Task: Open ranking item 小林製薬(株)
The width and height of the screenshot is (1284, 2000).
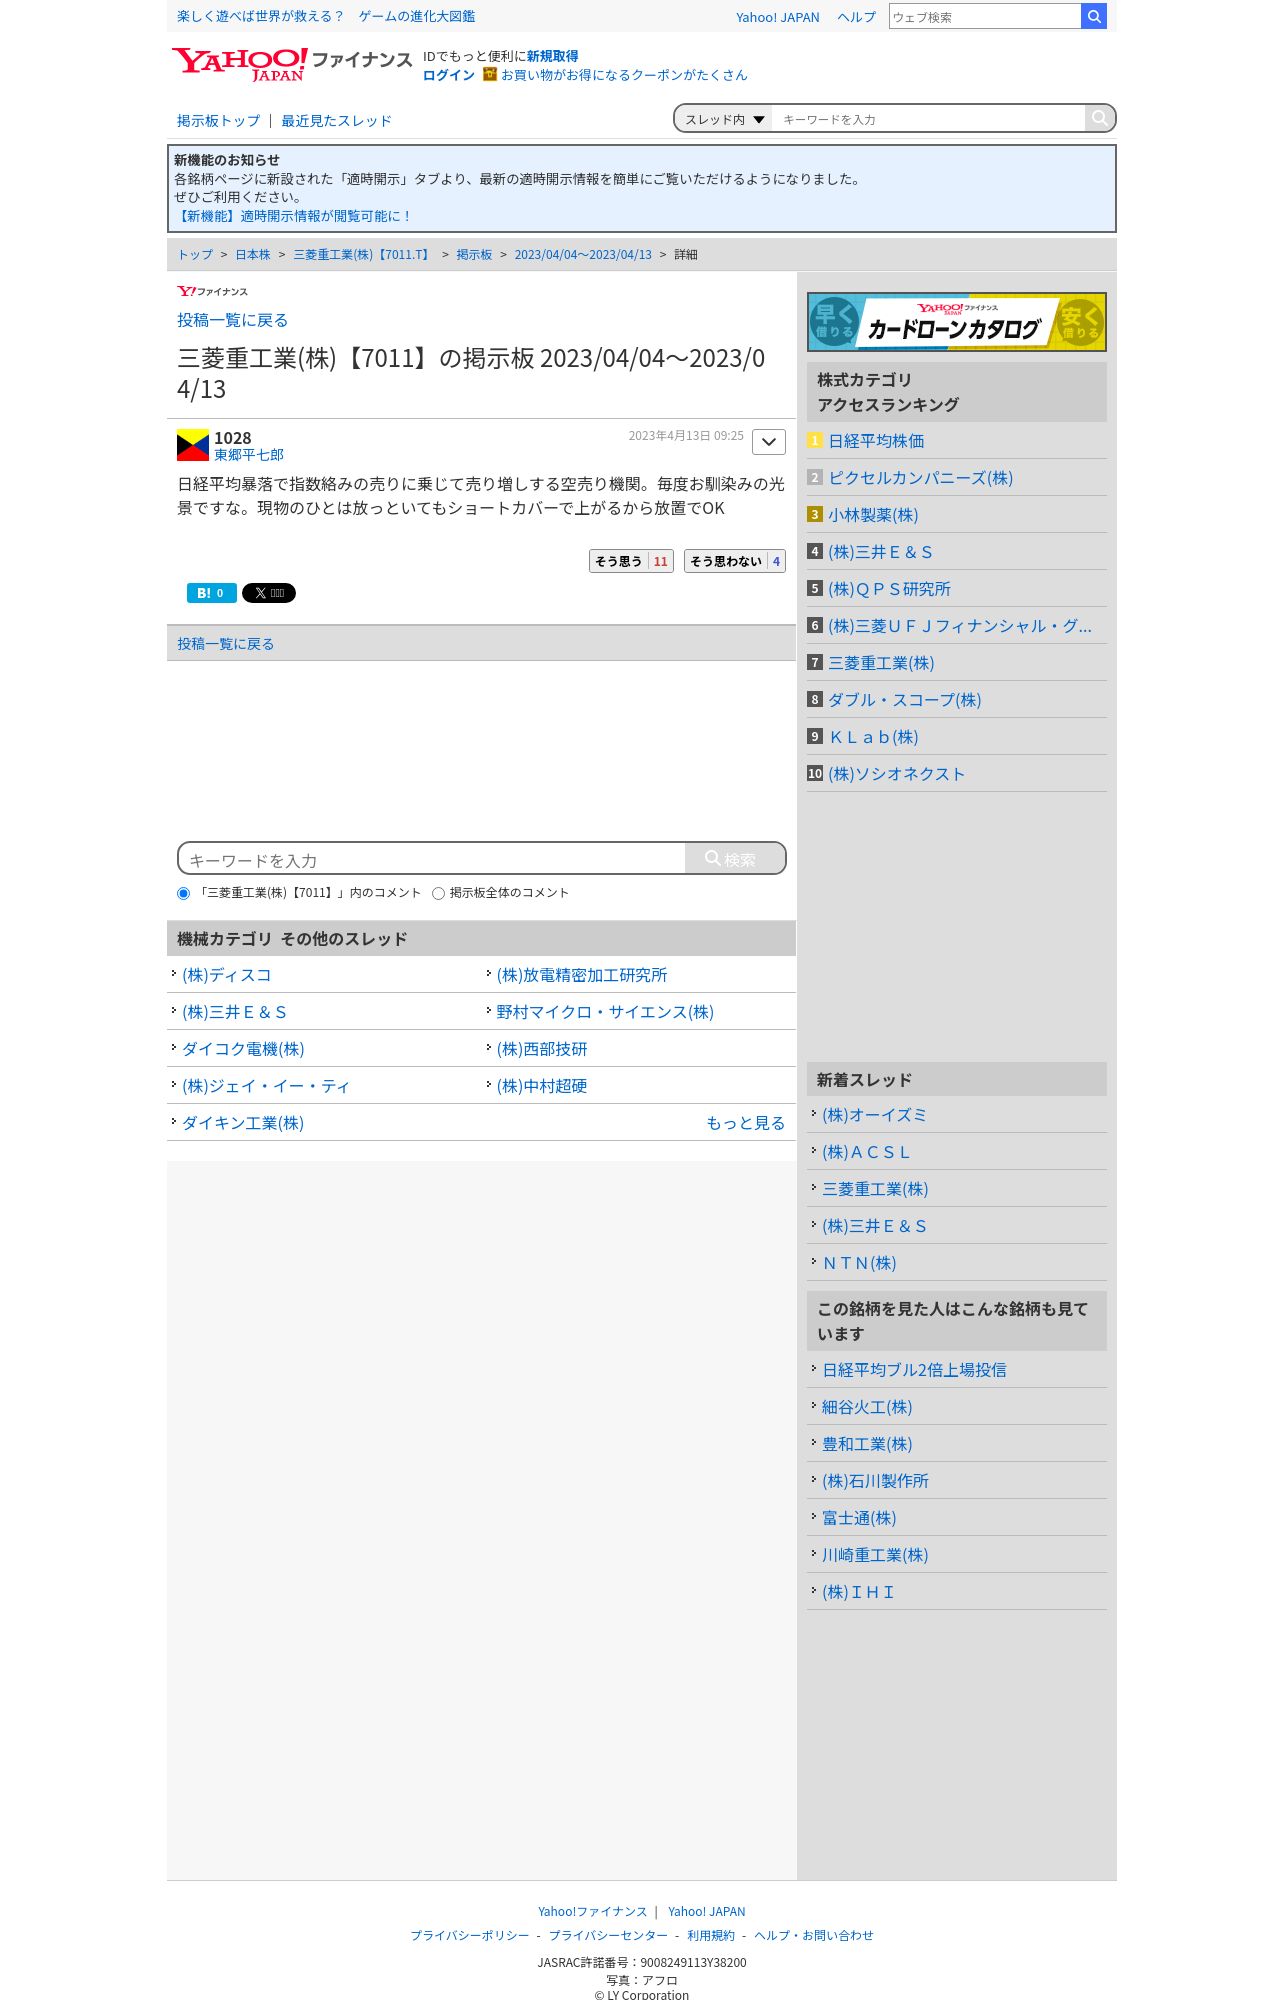Action: coord(873,515)
